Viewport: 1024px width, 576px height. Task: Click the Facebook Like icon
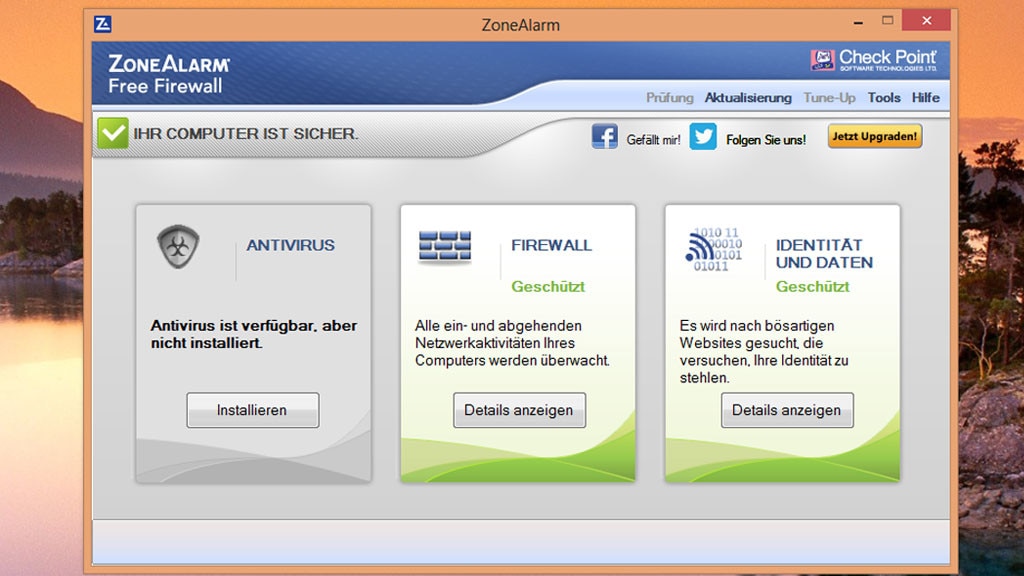[605, 136]
